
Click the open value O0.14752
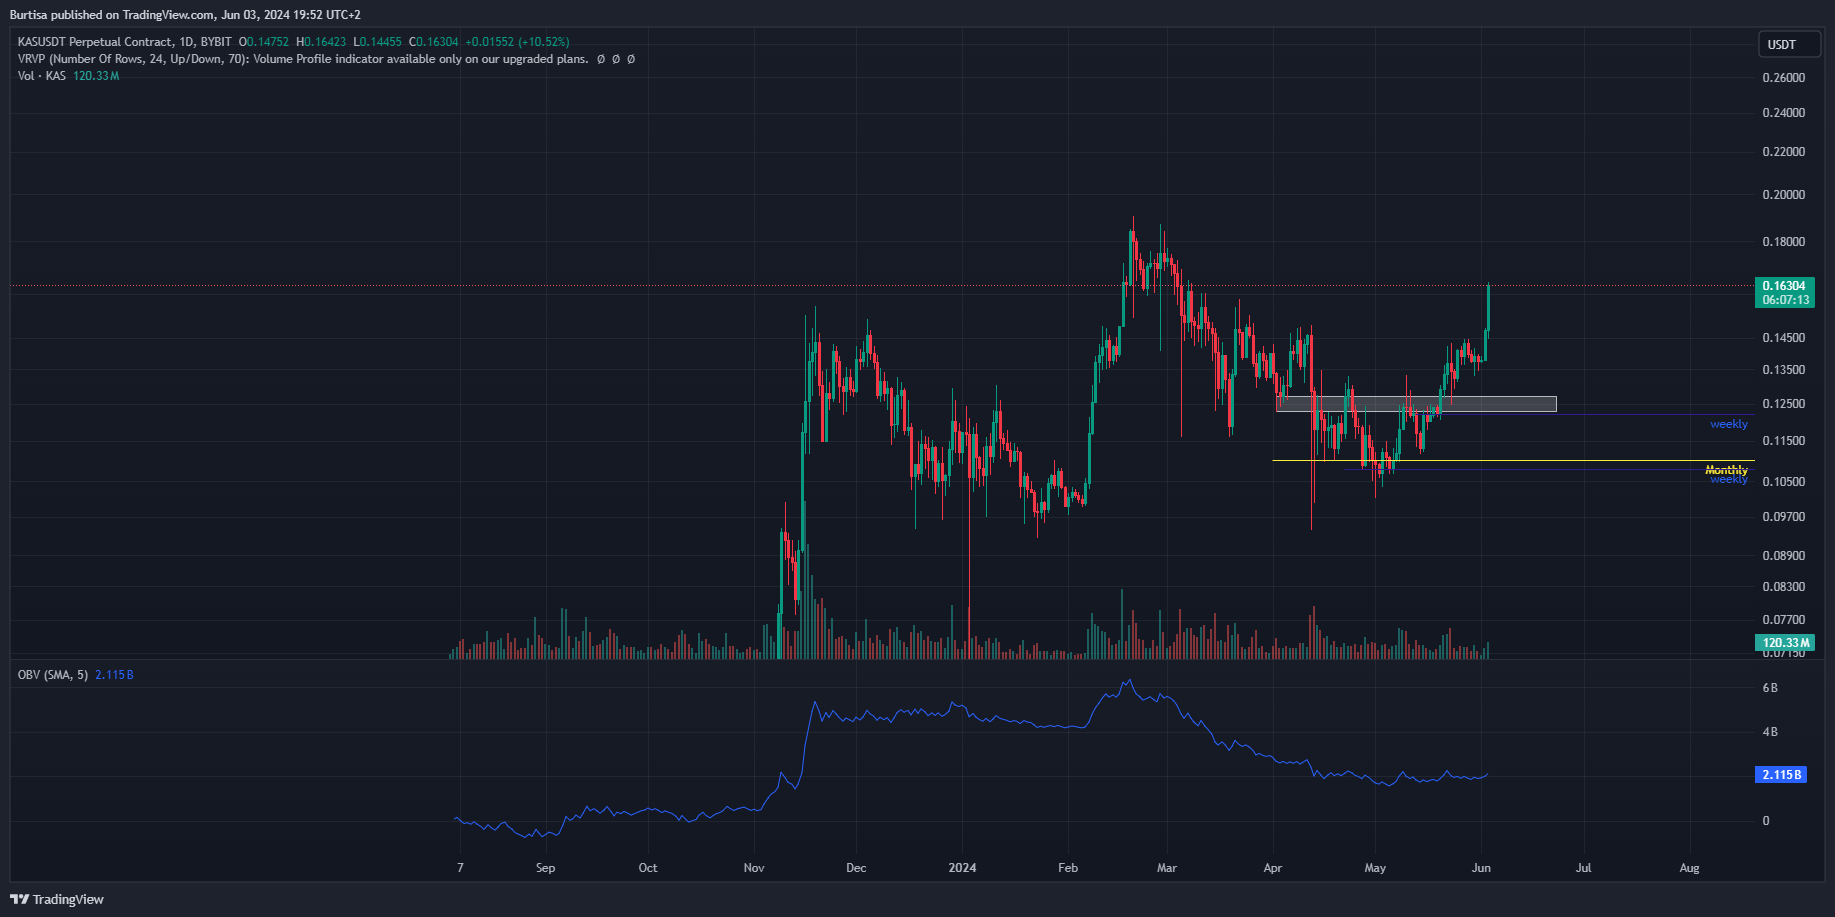click(264, 42)
